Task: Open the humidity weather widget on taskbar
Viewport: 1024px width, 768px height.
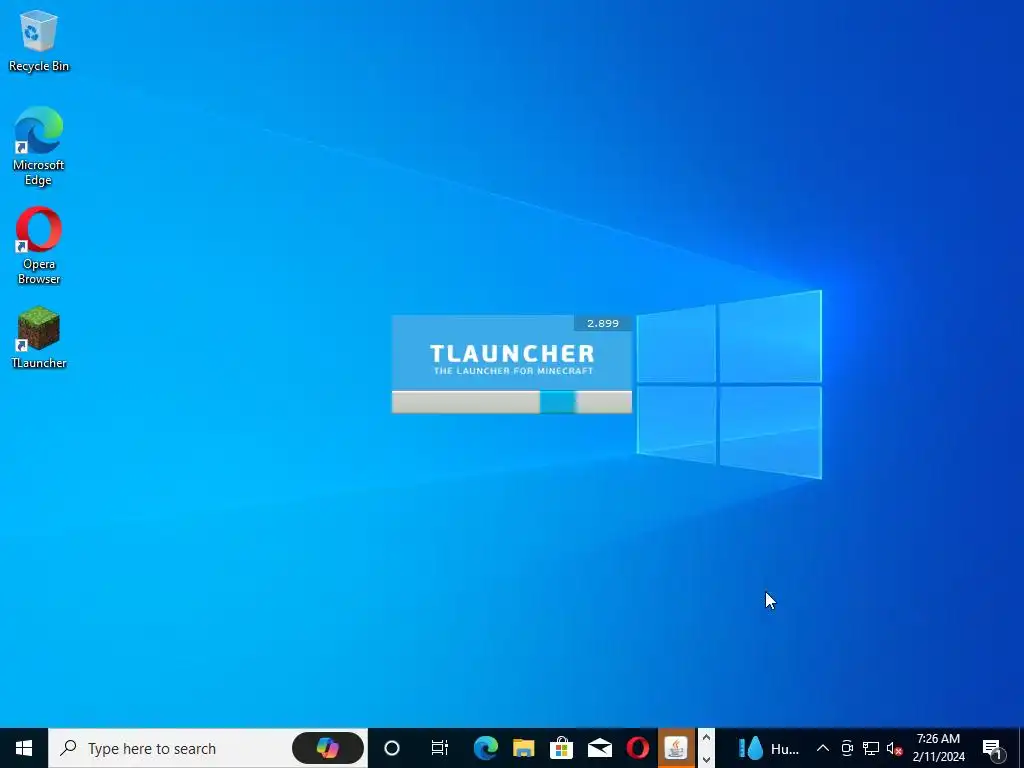Action: point(768,748)
